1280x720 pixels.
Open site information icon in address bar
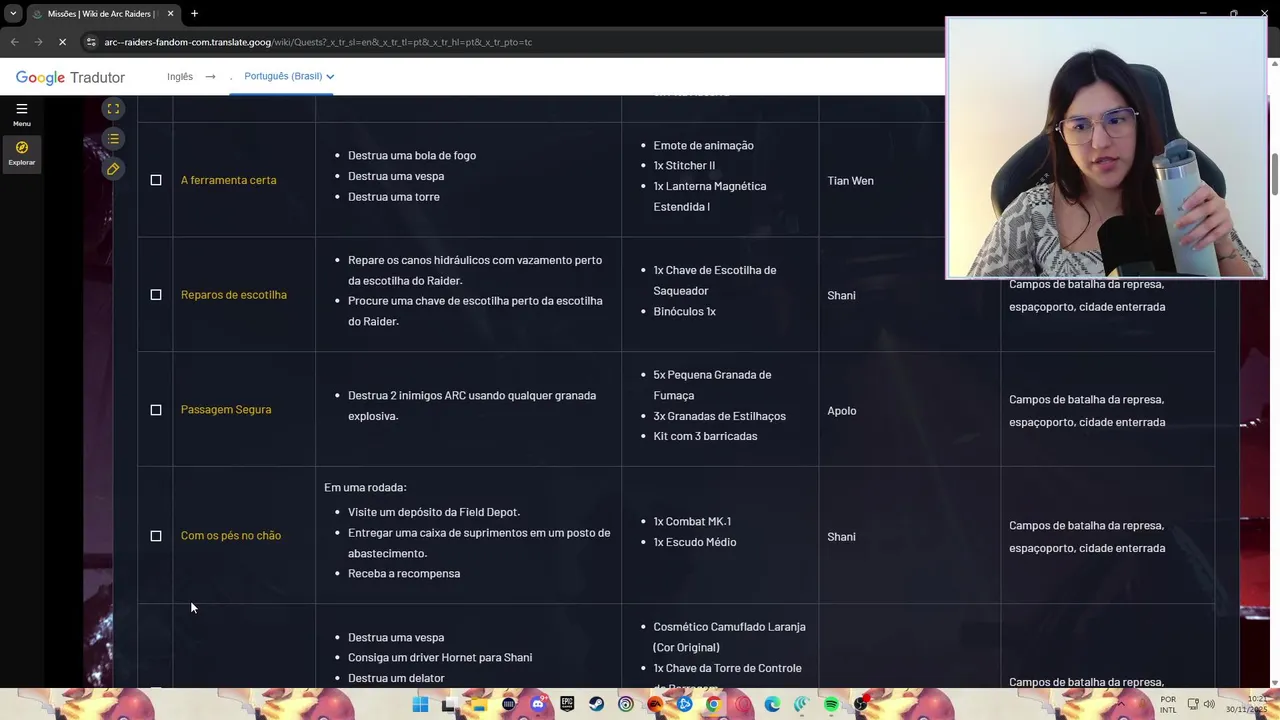tap(91, 42)
